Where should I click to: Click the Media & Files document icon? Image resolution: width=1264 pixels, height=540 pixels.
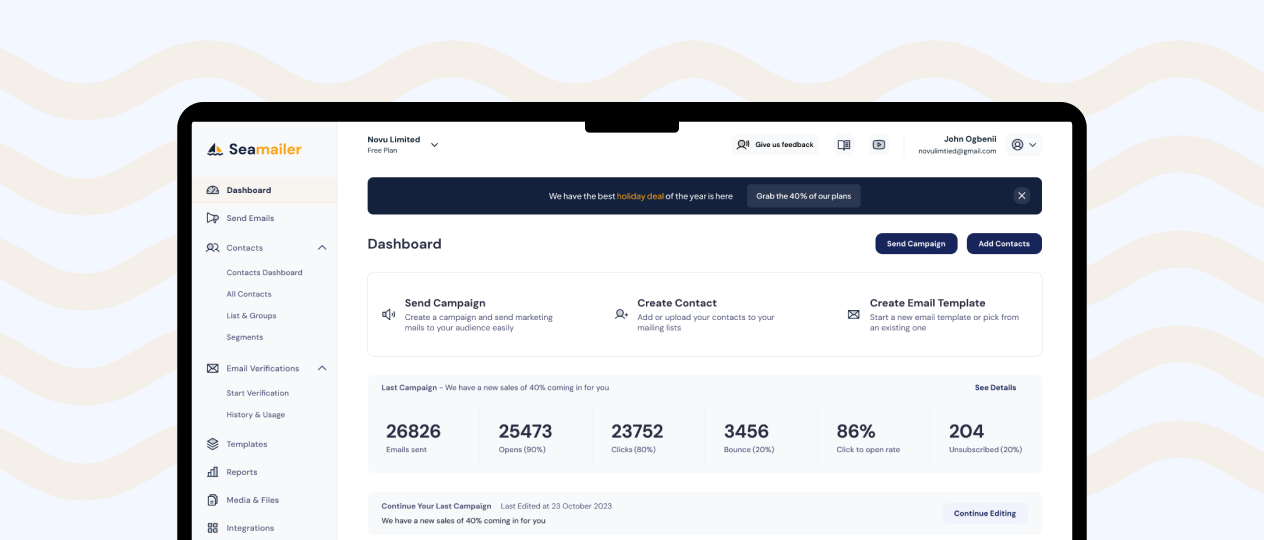point(213,500)
